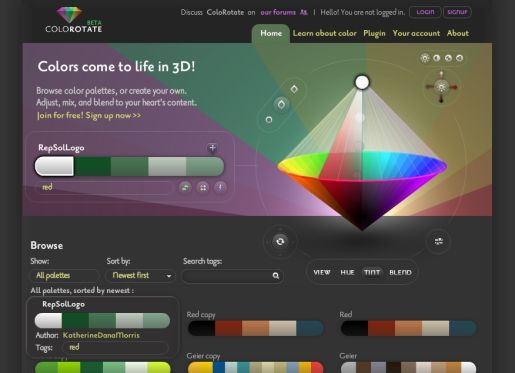Click the red tag field under top palette

pos(105,187)
